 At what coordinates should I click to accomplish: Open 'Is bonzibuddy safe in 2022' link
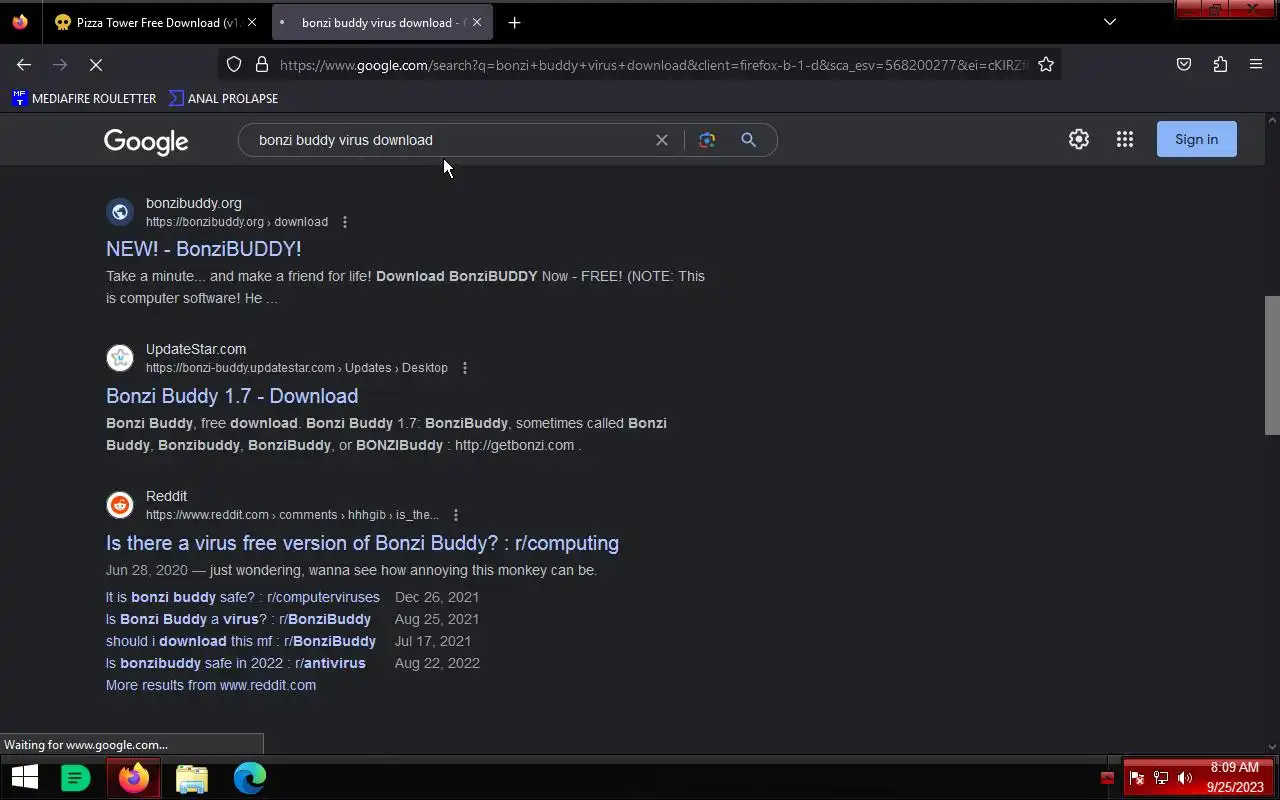pos(236,663)
